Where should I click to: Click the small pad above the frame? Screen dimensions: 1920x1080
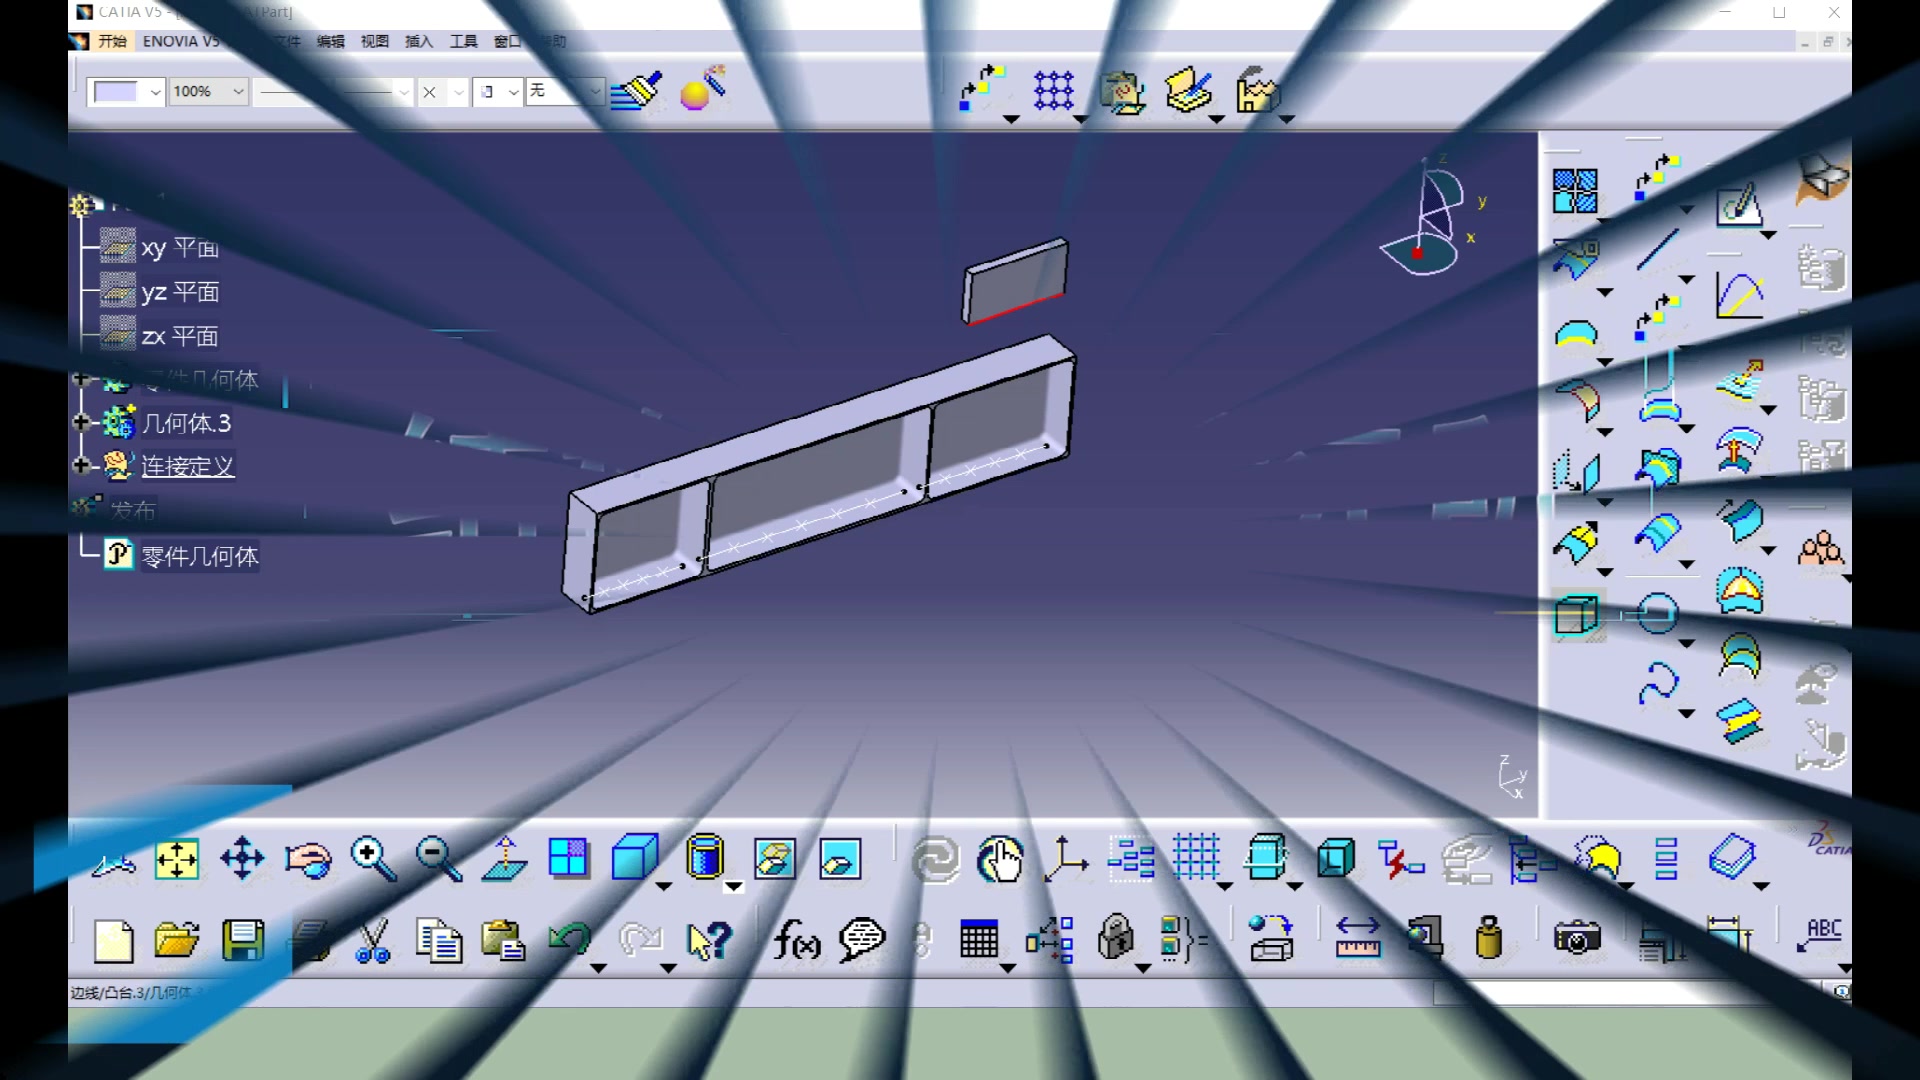tap(1015, 280)
